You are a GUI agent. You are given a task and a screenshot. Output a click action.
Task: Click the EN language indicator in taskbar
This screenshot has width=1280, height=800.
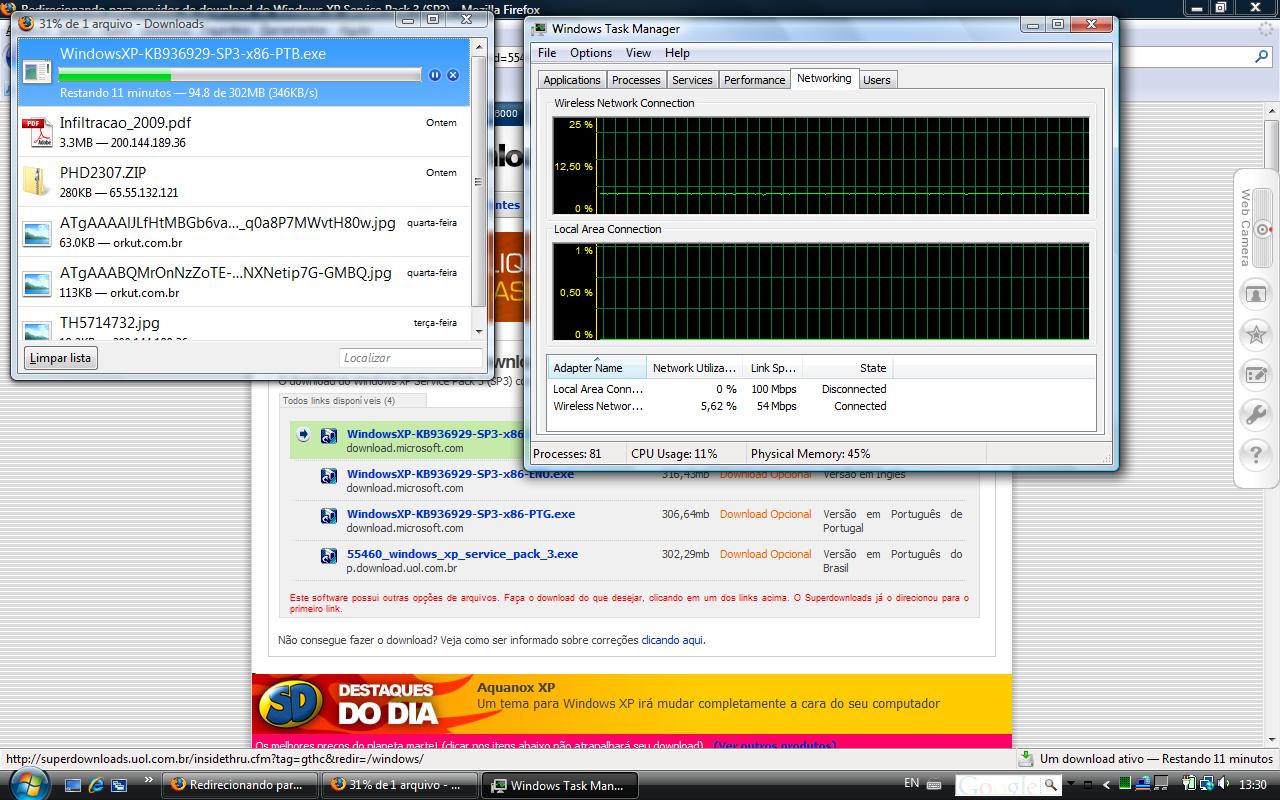click(911, 783)
